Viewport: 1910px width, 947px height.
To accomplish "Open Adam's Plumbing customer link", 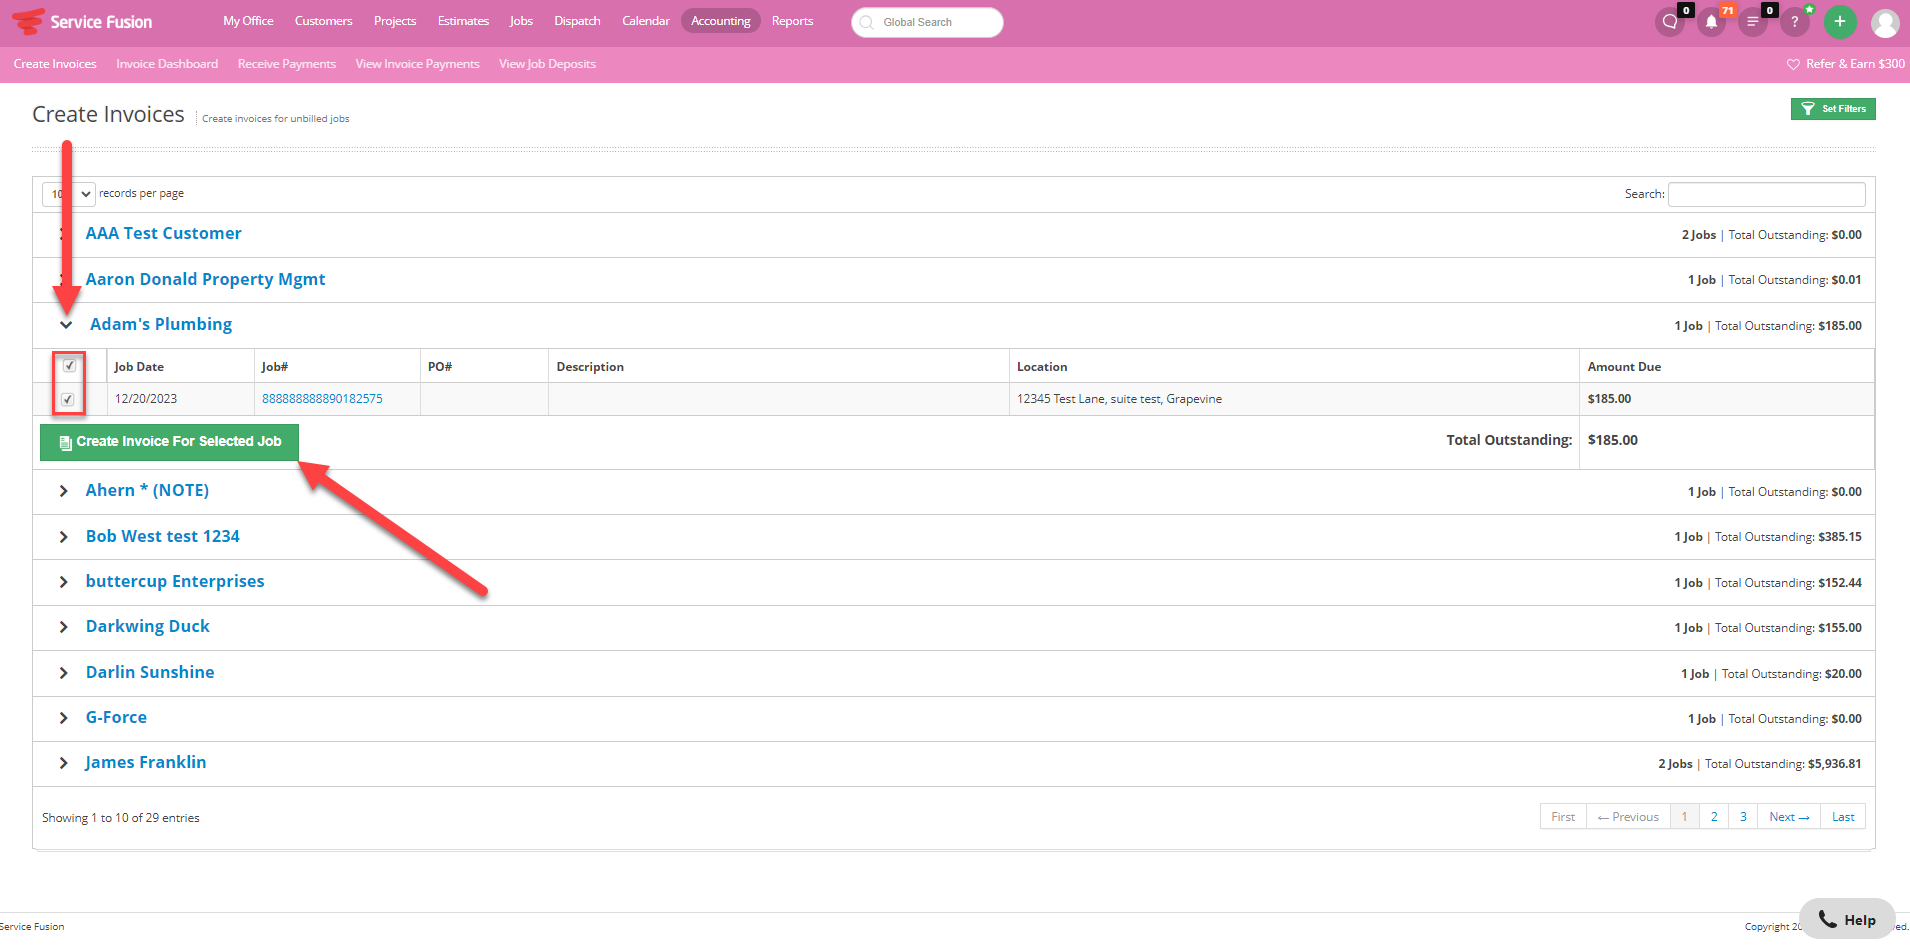I will tap(161, 324).
